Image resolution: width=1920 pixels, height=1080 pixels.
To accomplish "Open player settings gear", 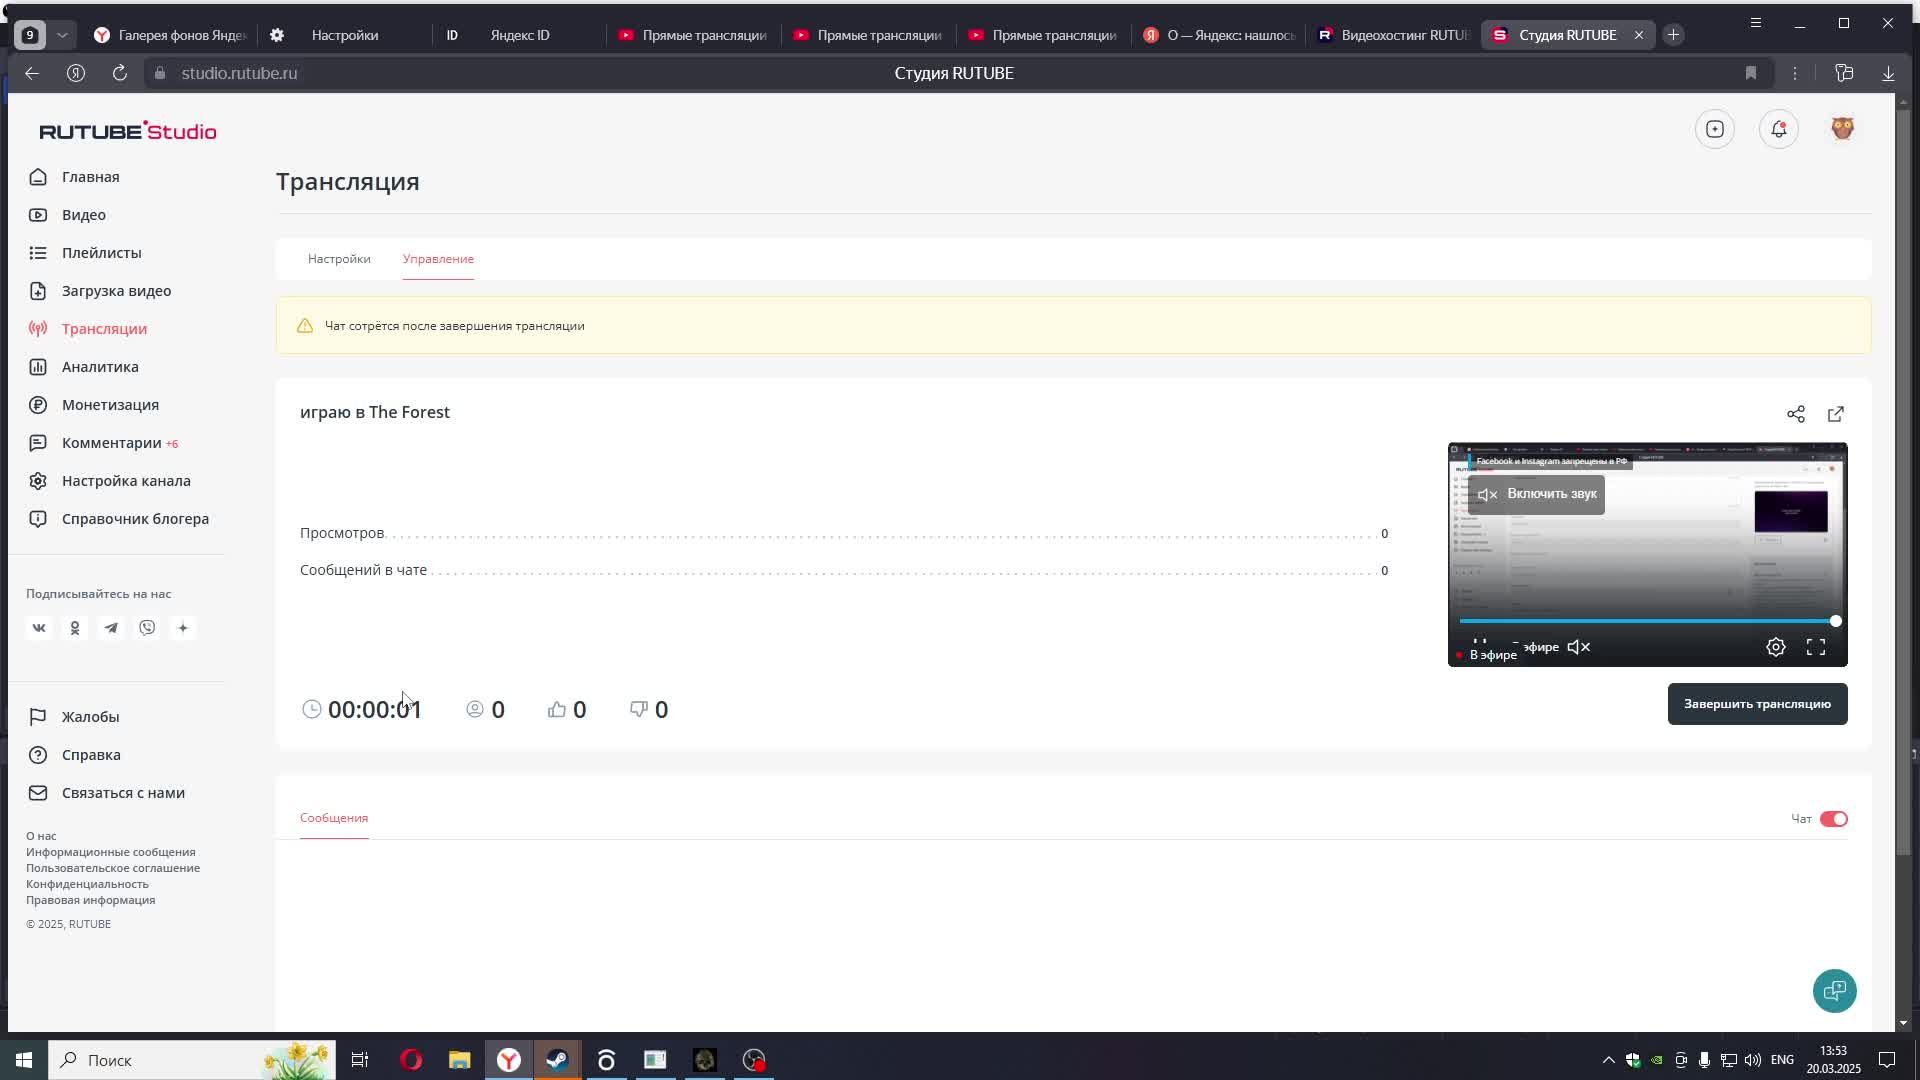I will [1775, 647].
